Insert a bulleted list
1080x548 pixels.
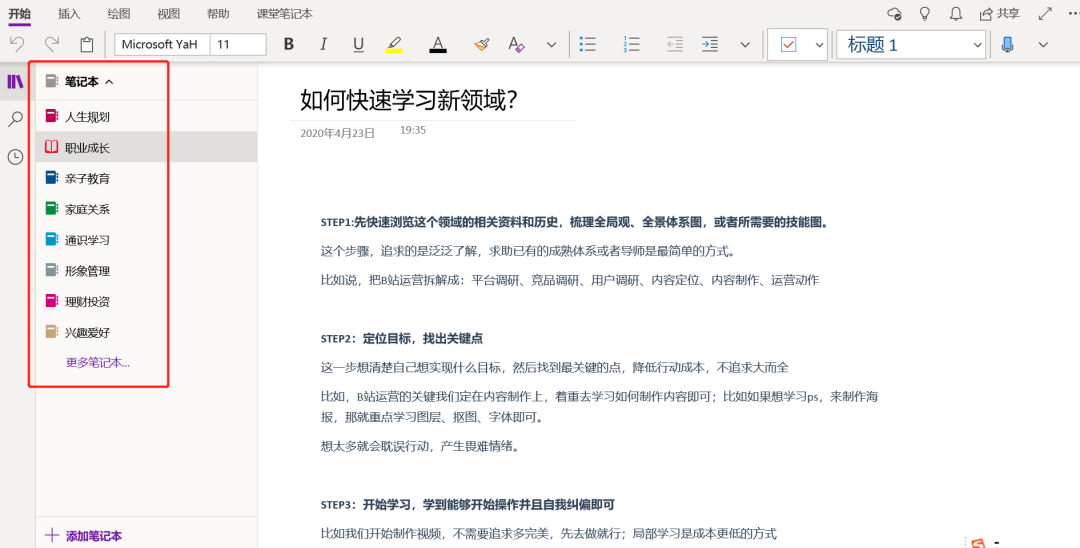point(588,45)
